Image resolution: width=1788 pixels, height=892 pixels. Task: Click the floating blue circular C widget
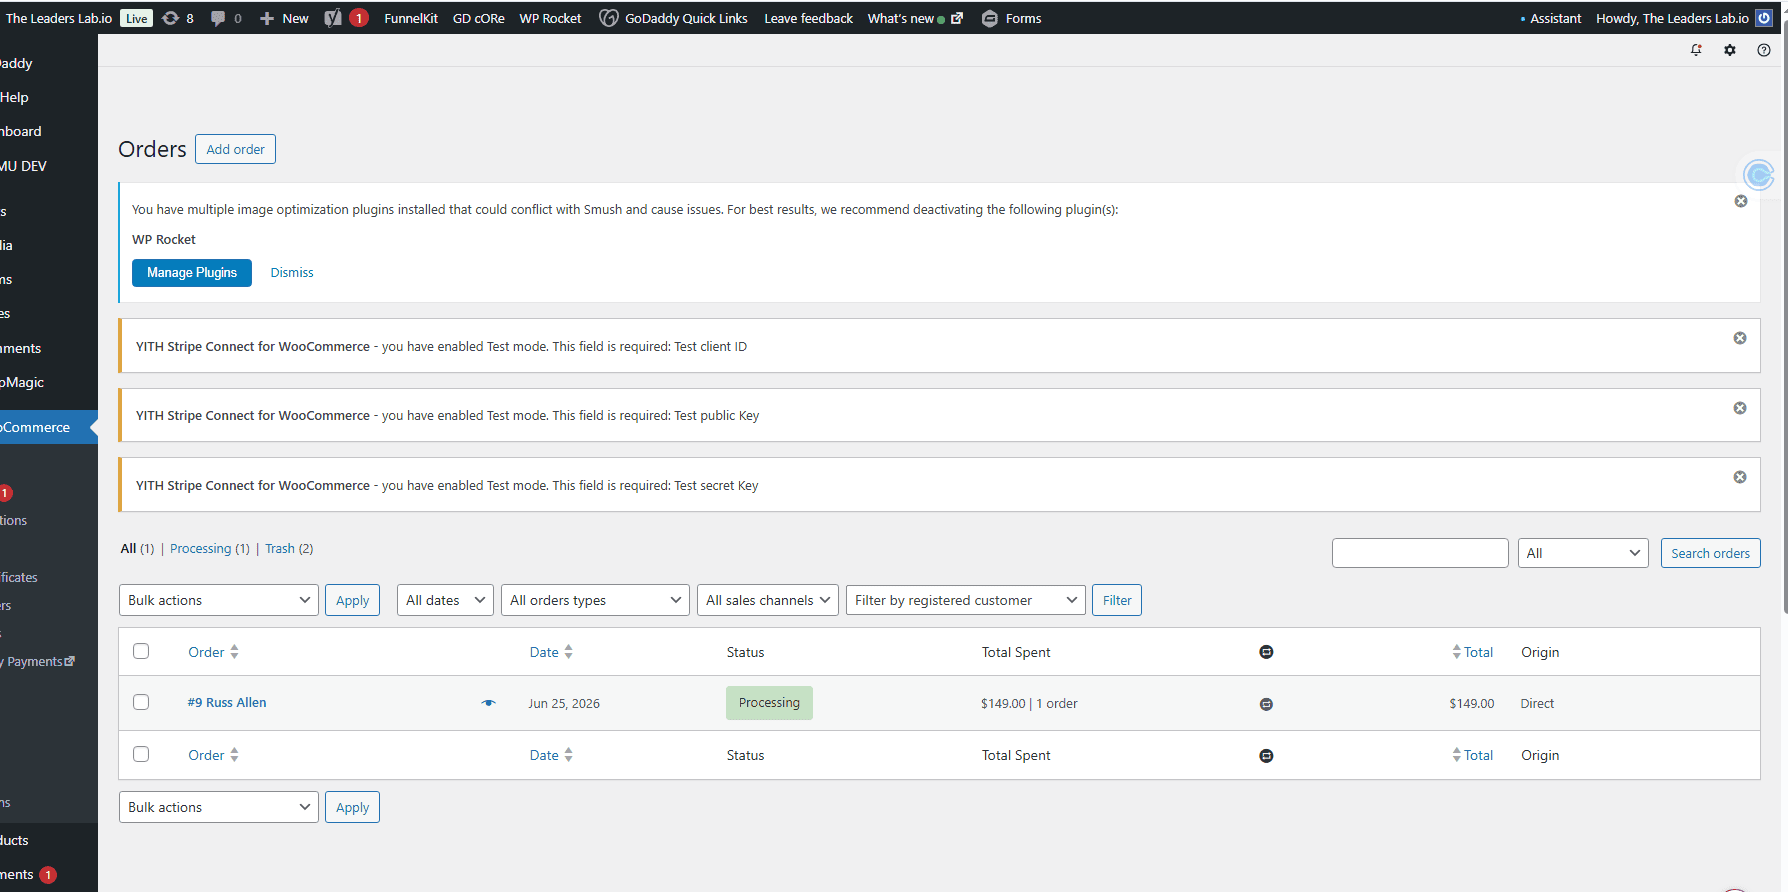pos(1758,175)
